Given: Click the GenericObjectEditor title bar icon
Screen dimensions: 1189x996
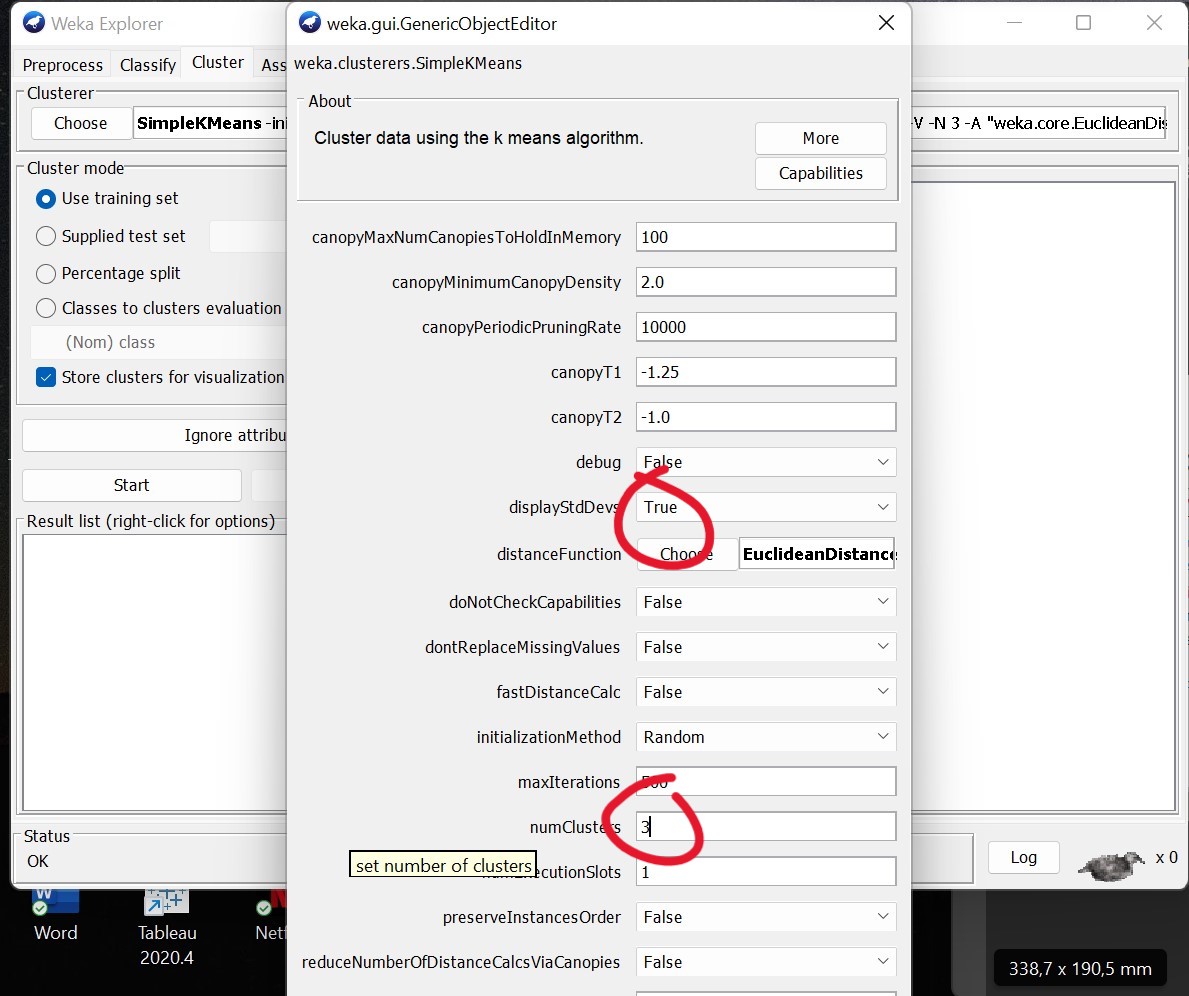Looking at the screenshot, I should click(310, 23).
